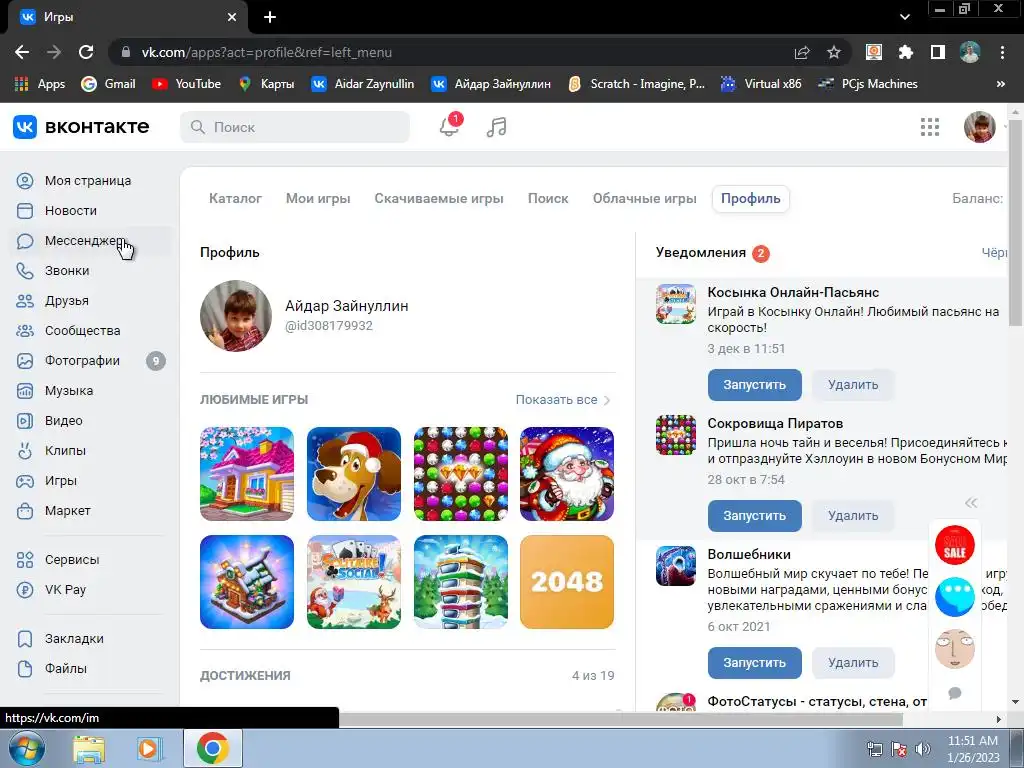This screenshot has width=1024, height=768.
Task: Open Закладки in the sidebar
Action: [74, 639]
